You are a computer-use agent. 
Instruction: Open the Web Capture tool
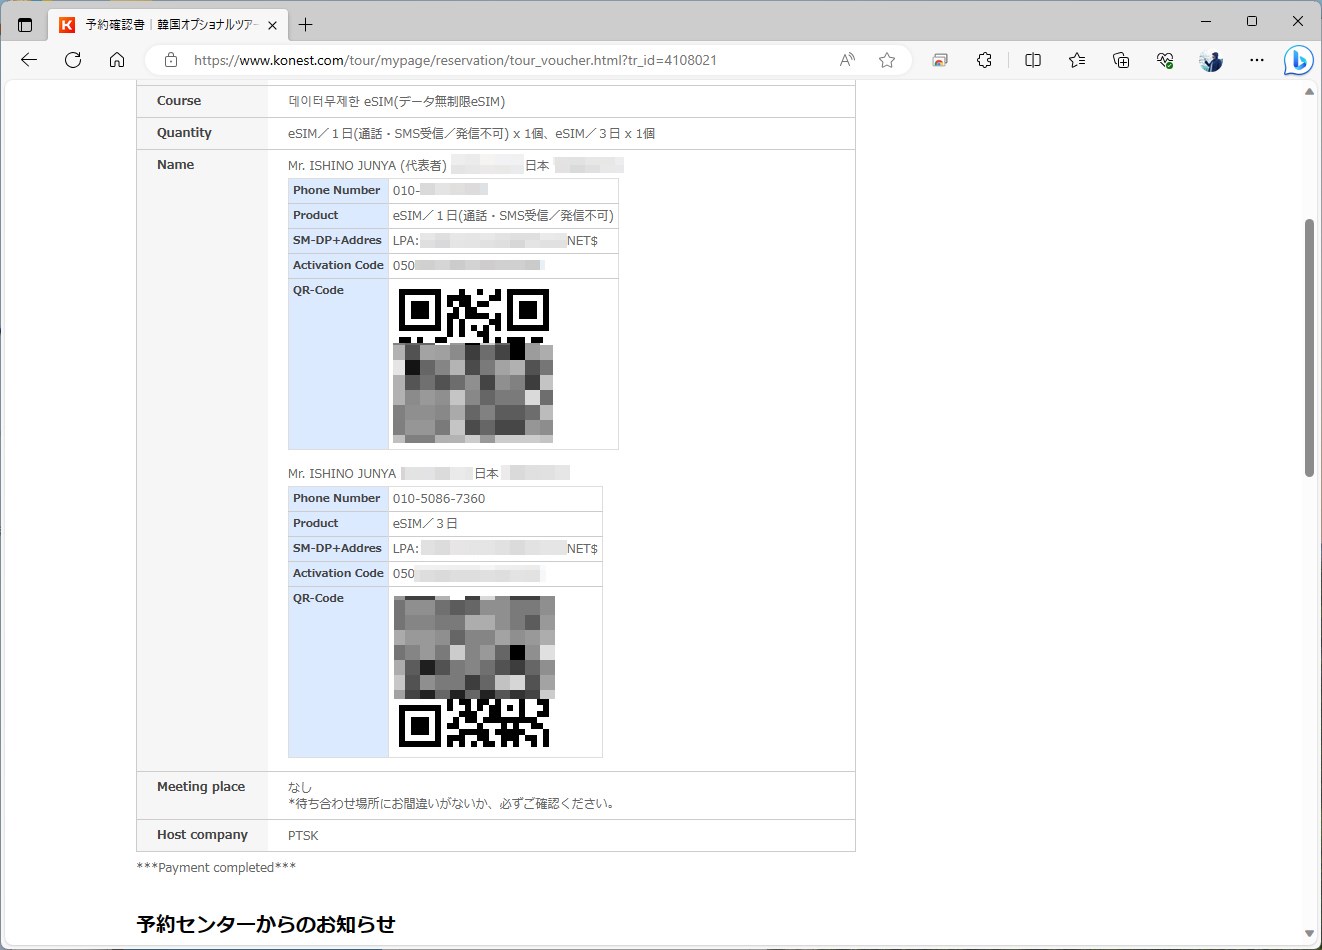click(939, 60)
